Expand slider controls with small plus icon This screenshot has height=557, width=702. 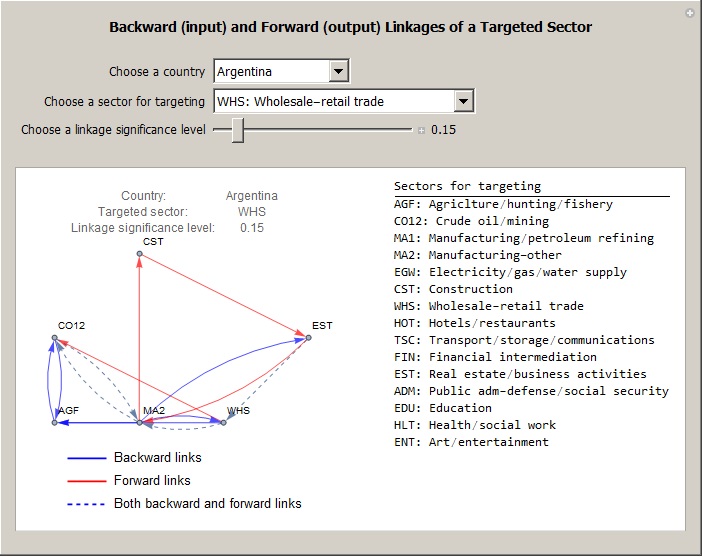(x=421, y=130)
